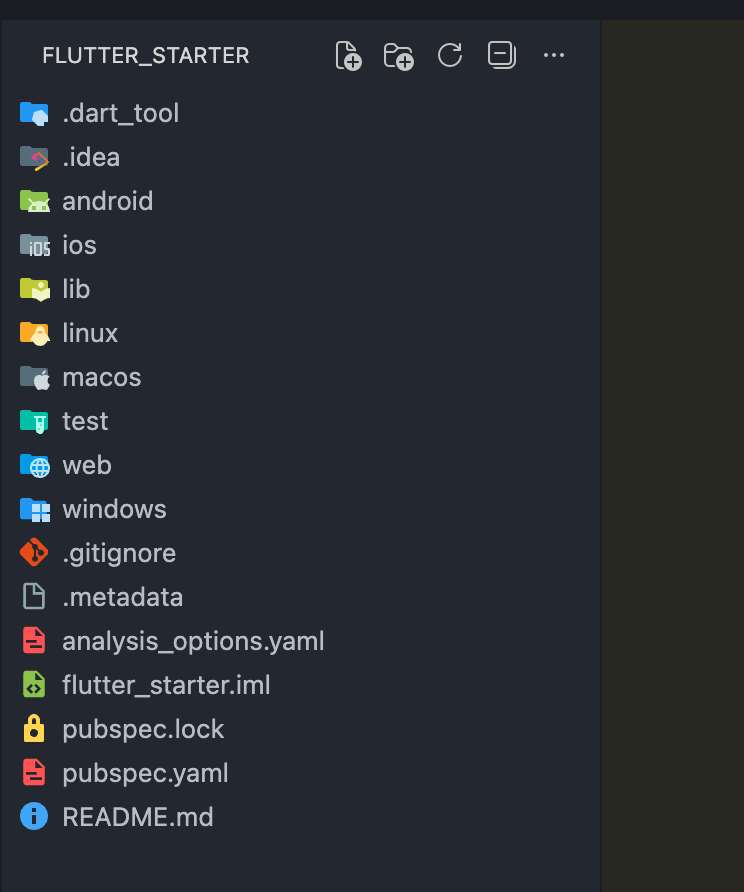The width and height of the screenshot is (744, 892).
Task: Expand the windows folder
Action: [114, 509]
